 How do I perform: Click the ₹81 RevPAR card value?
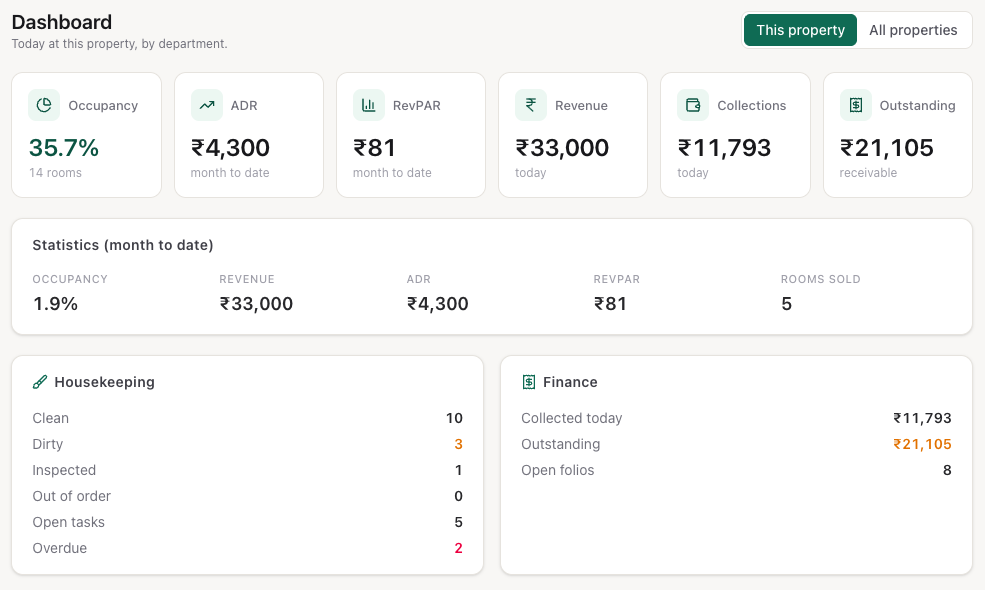pos(374,148)
